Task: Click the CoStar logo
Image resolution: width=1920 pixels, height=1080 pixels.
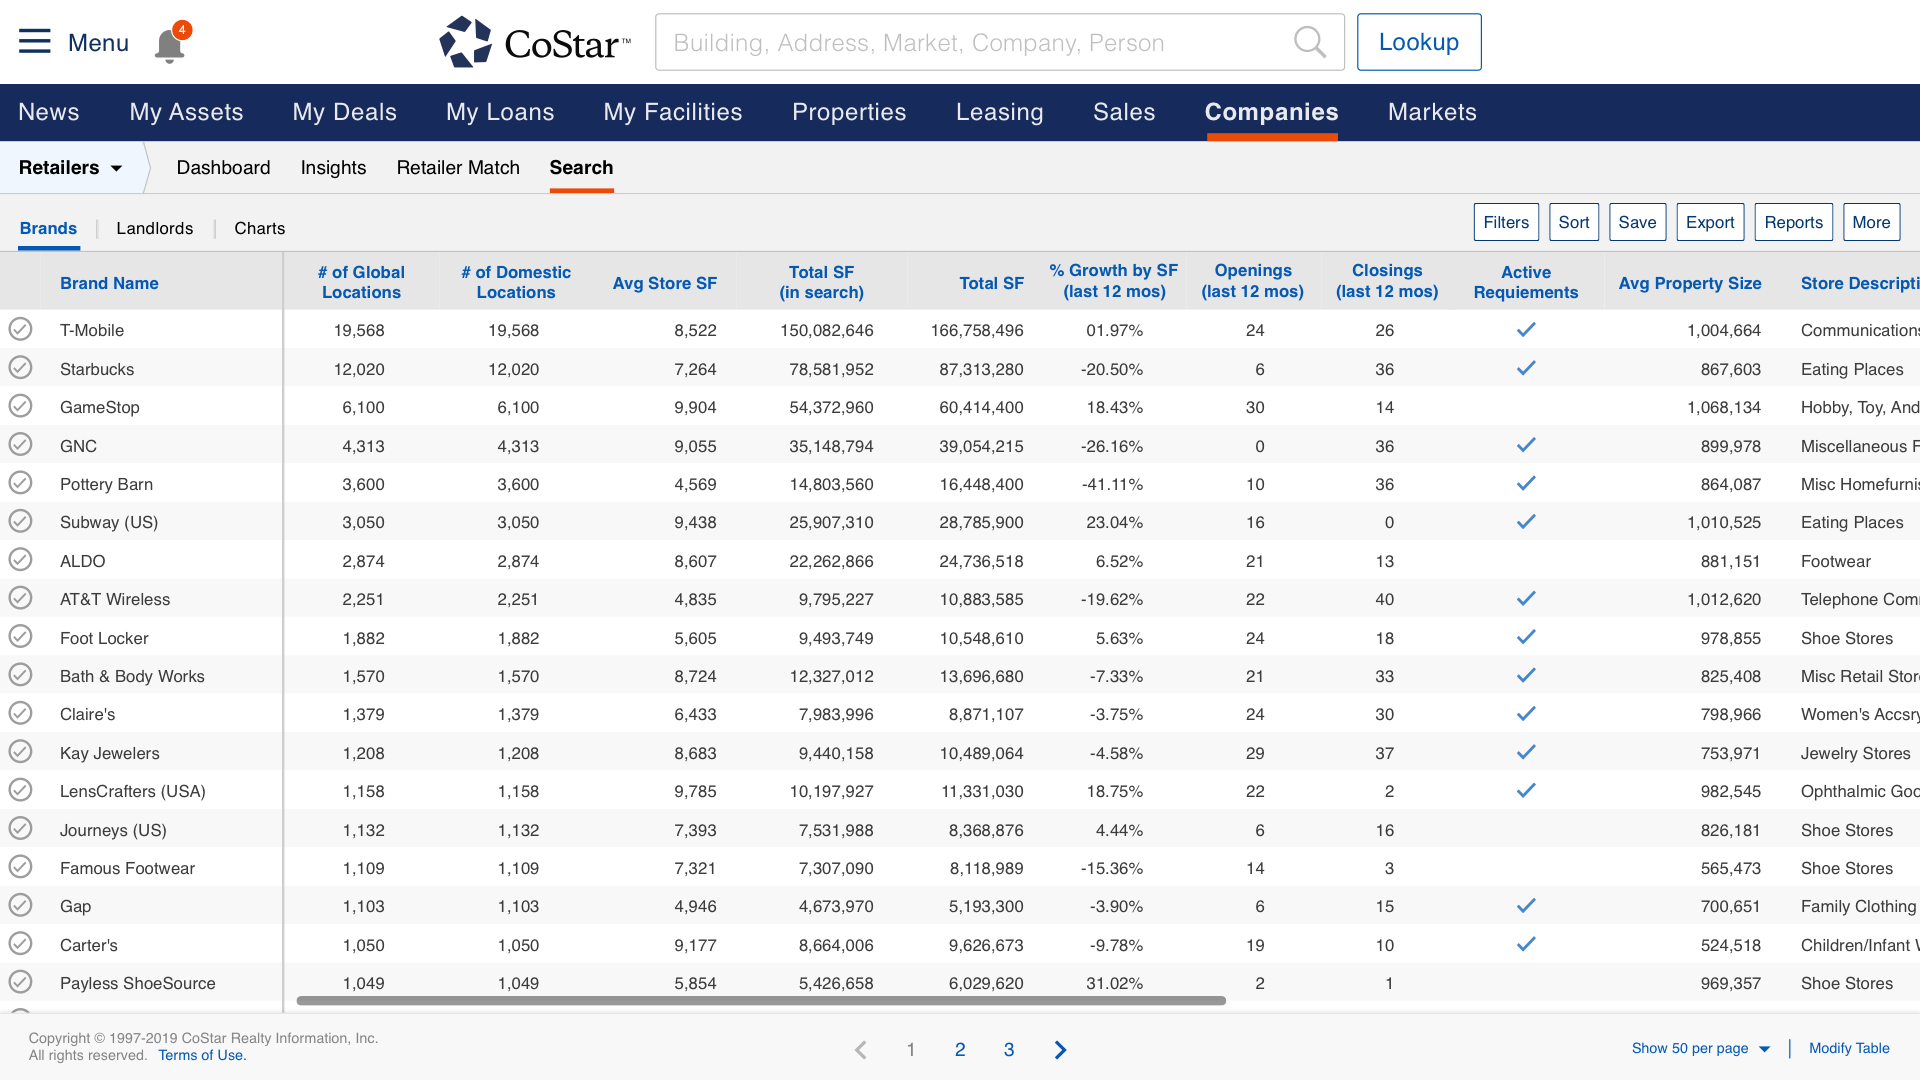Action: point(535,42)
